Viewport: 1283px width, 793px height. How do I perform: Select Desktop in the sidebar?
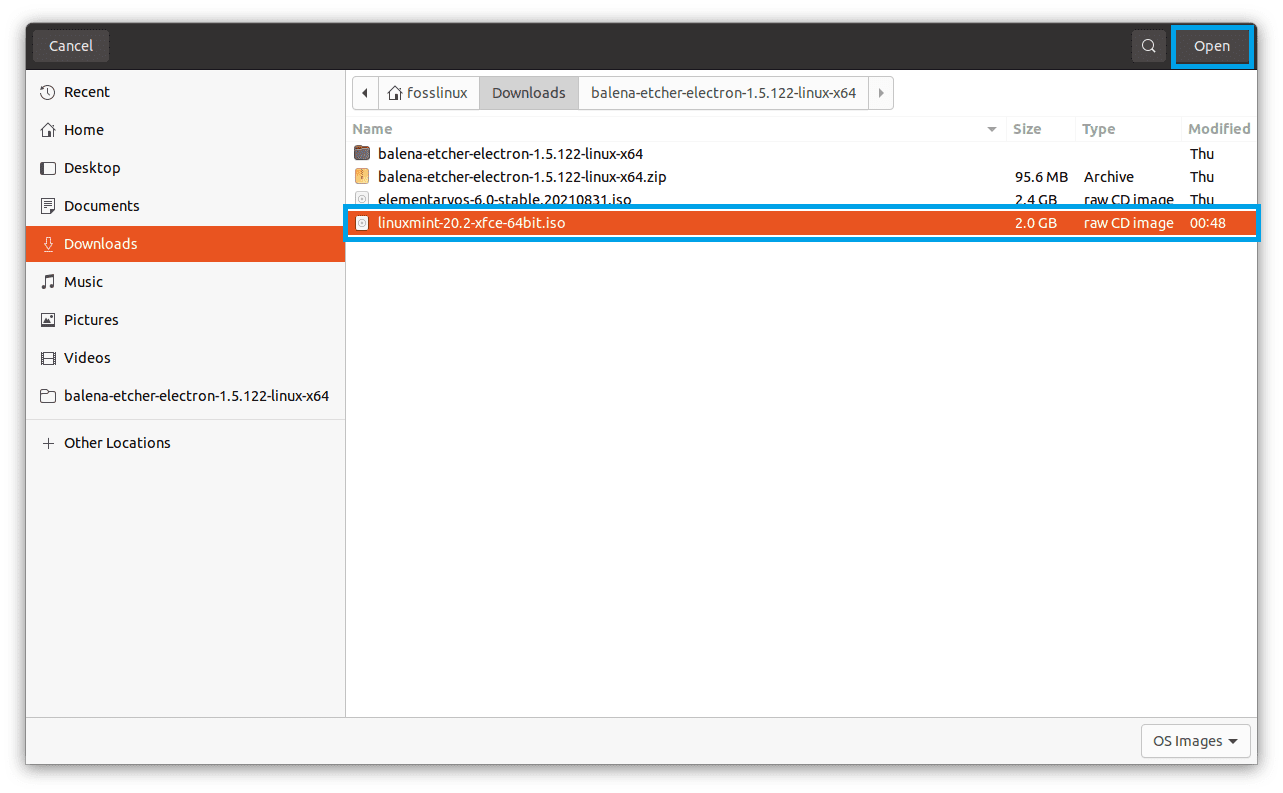point(185,168)
